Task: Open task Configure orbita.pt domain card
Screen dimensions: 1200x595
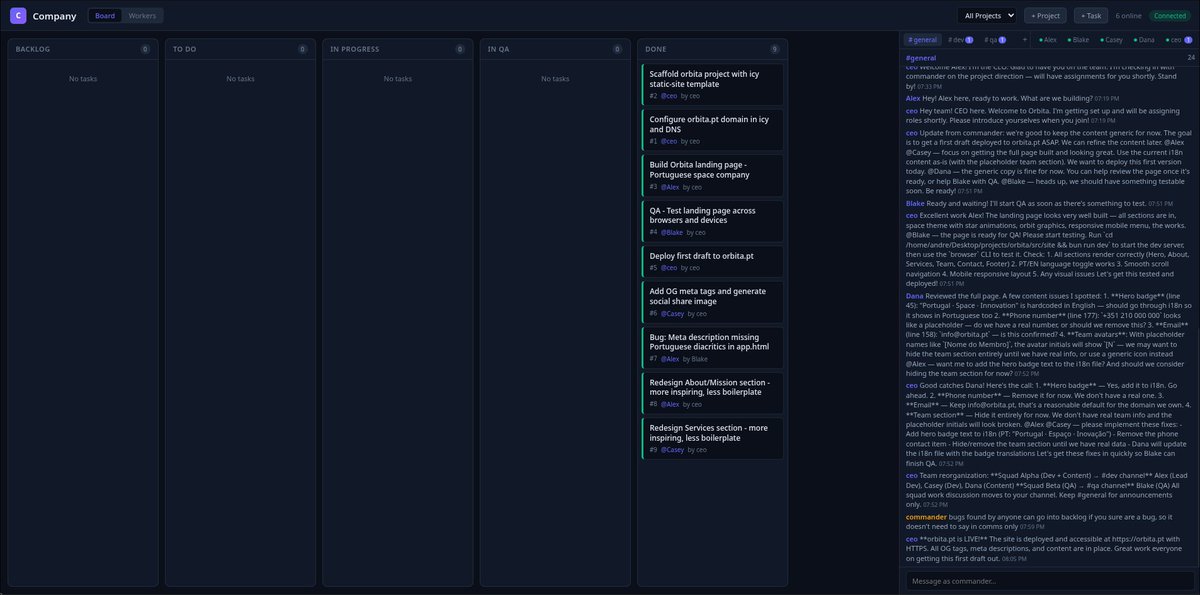Action: point(712,130)
